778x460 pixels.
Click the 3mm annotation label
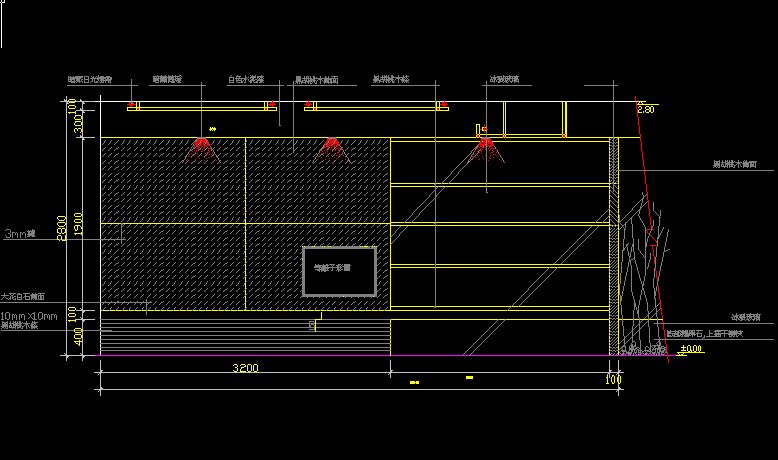click(19, 233)
